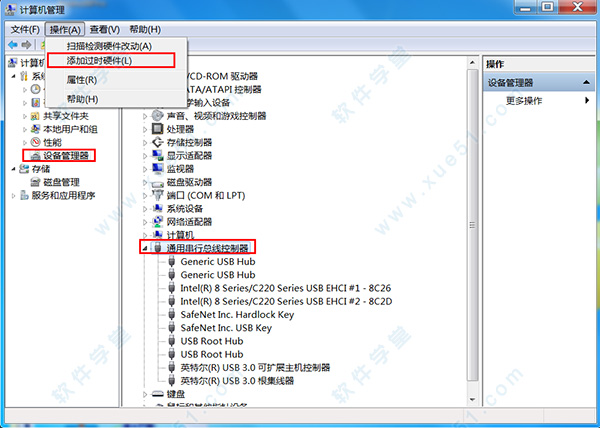This screenshot has height=428, width=600.
Task: Click the 磁盘管理 disk management icon
Action: [x=35, y=183]
